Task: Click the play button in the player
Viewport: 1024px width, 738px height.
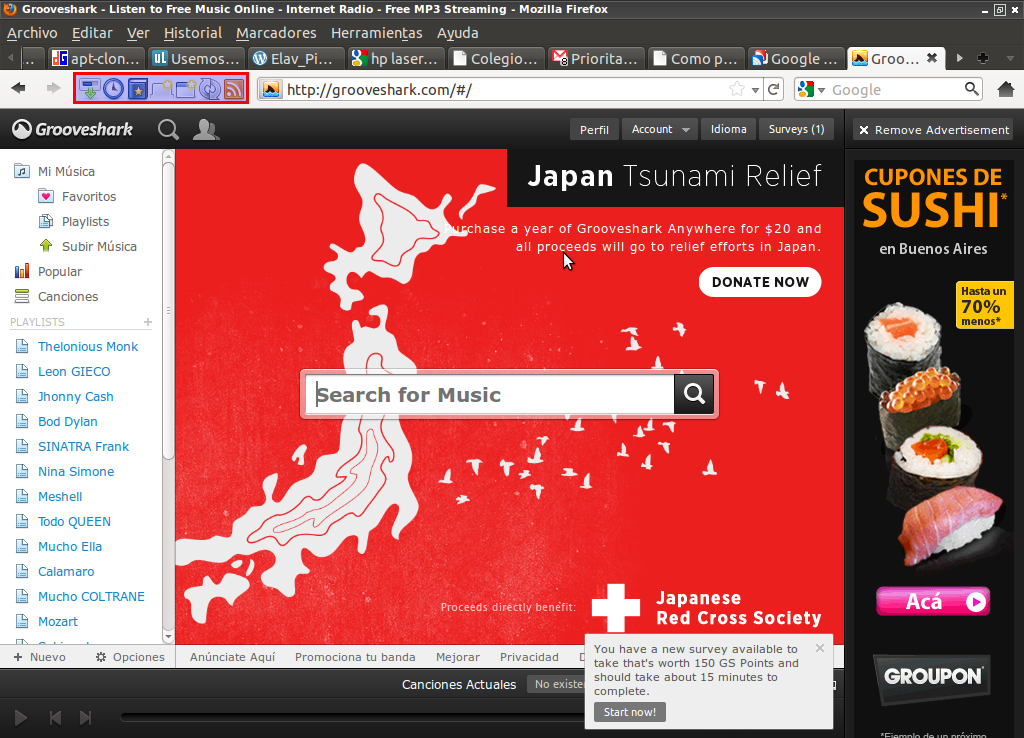Action: pos(21,718)
